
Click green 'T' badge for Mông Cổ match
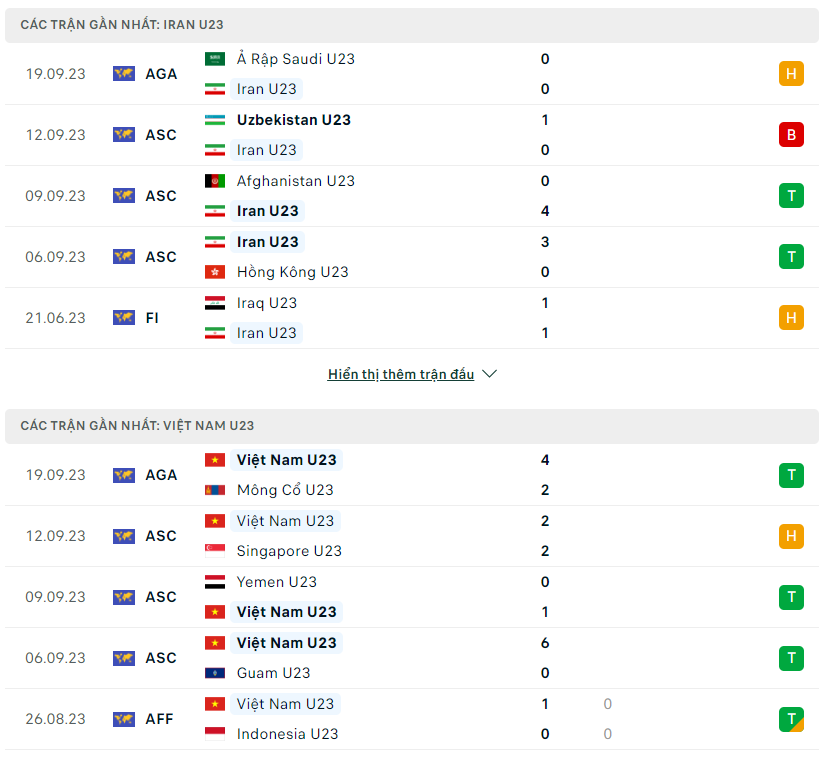(x=791, y=475)
